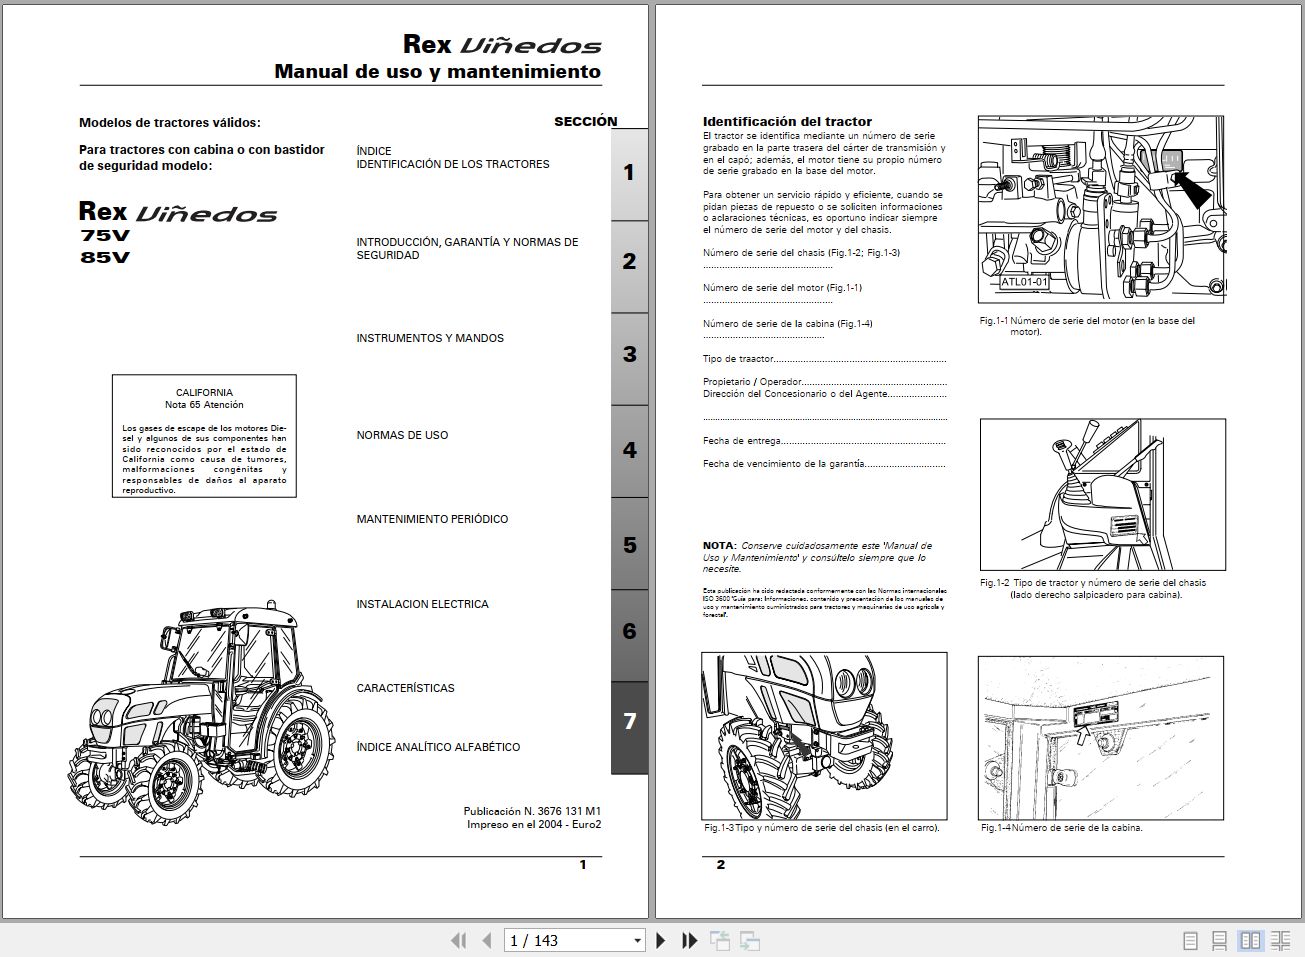Select section tab 1
The image size is (1305, 957).
click(629, 173)
